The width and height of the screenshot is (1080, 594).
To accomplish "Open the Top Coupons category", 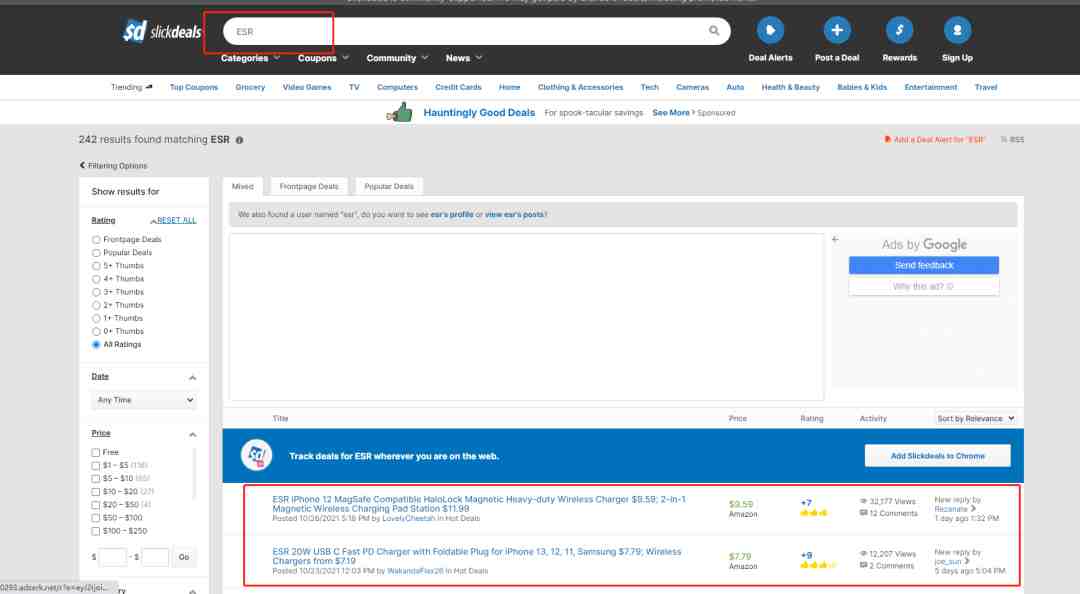I will point(194,87).
